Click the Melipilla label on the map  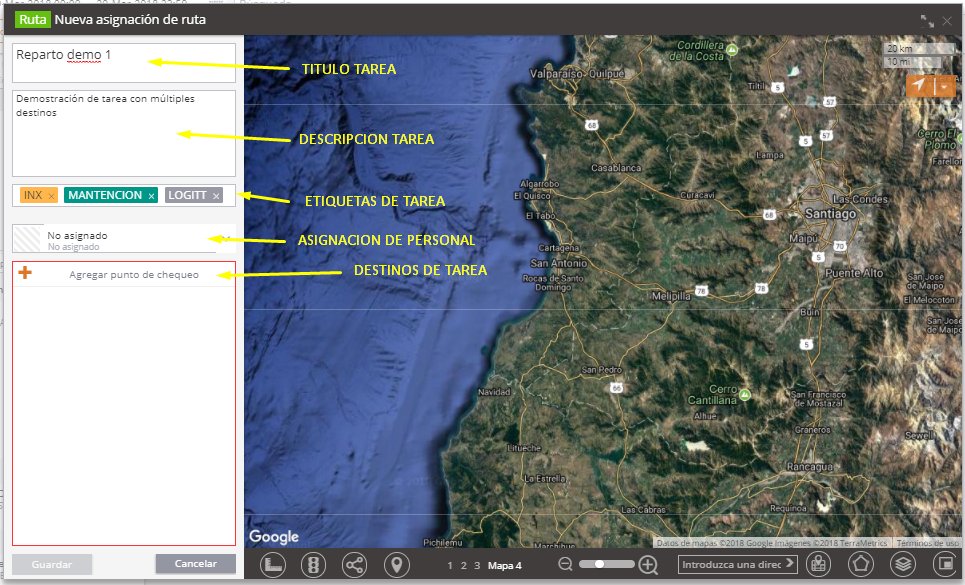[x=671, y=296]
